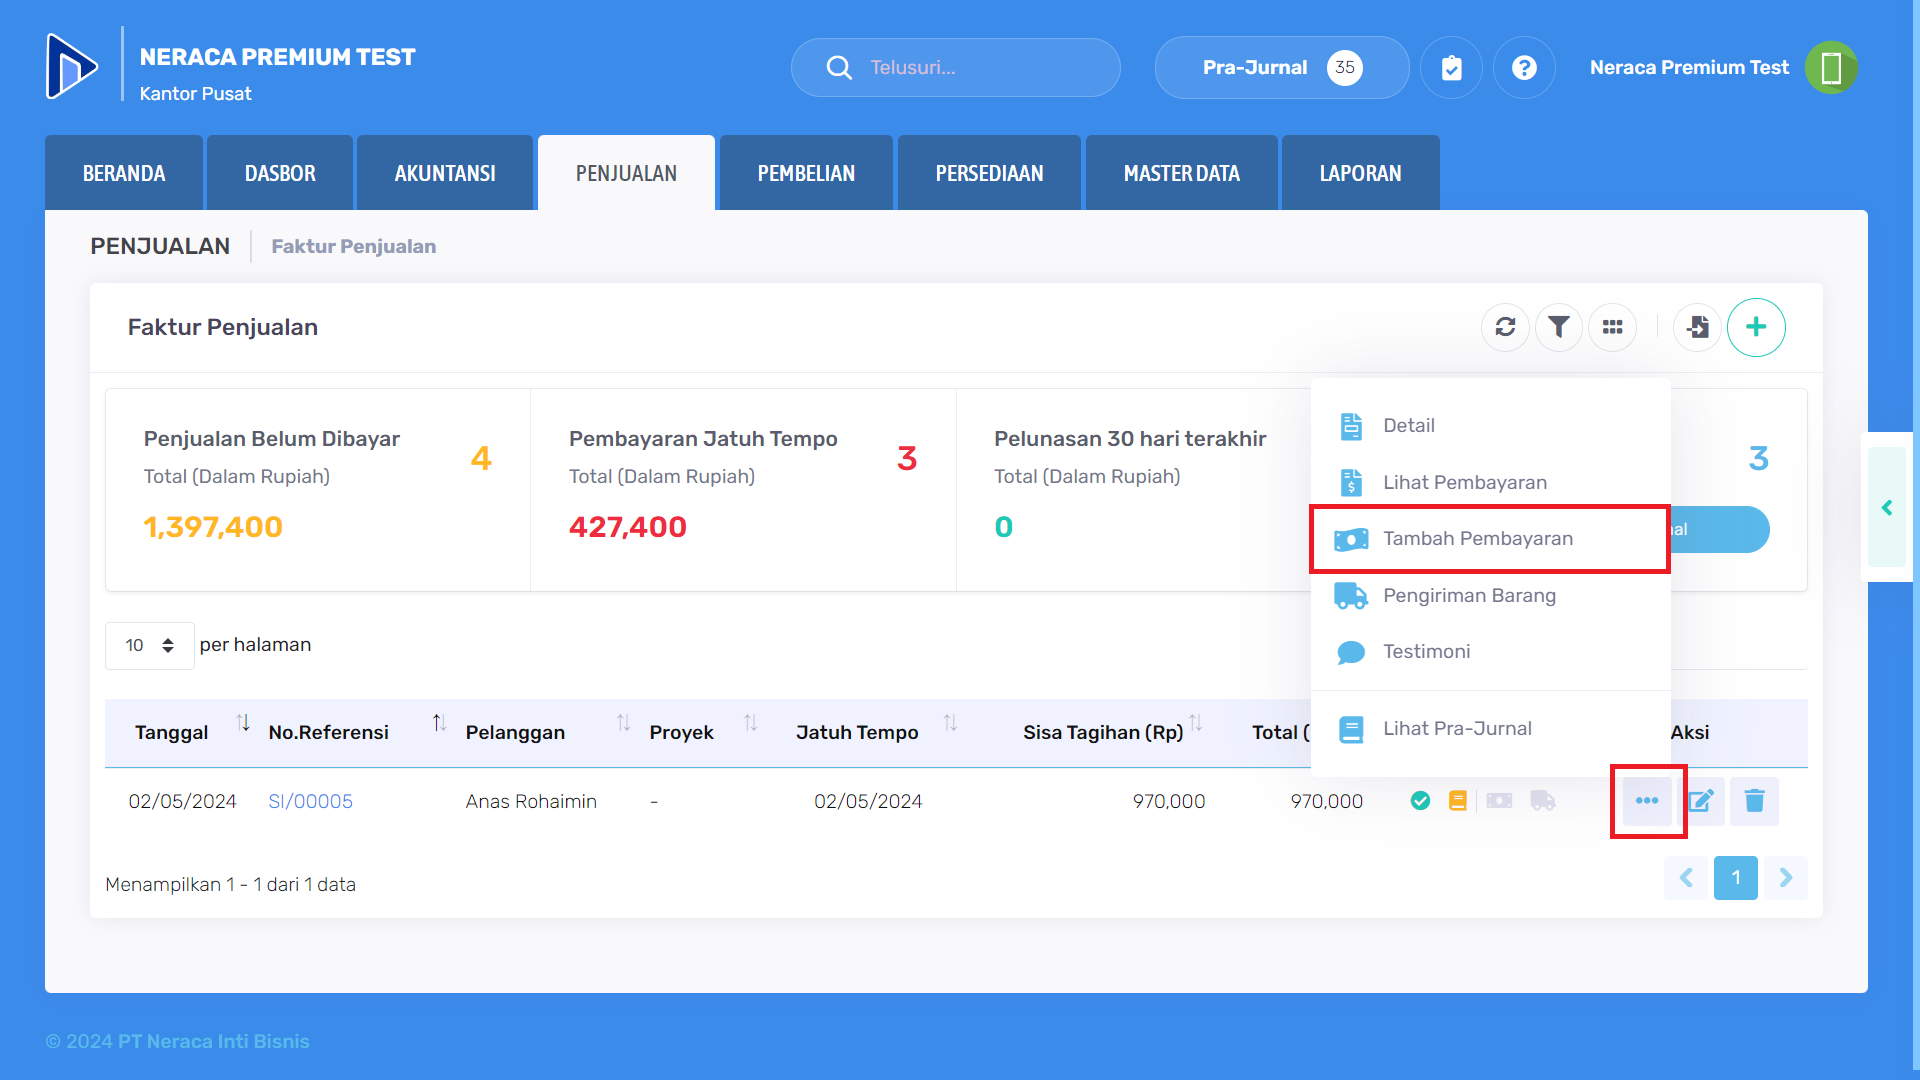Click the 427,400 overdue amount
Image resolution: width=1920 pixels, height=1080 pixels.
628,527
